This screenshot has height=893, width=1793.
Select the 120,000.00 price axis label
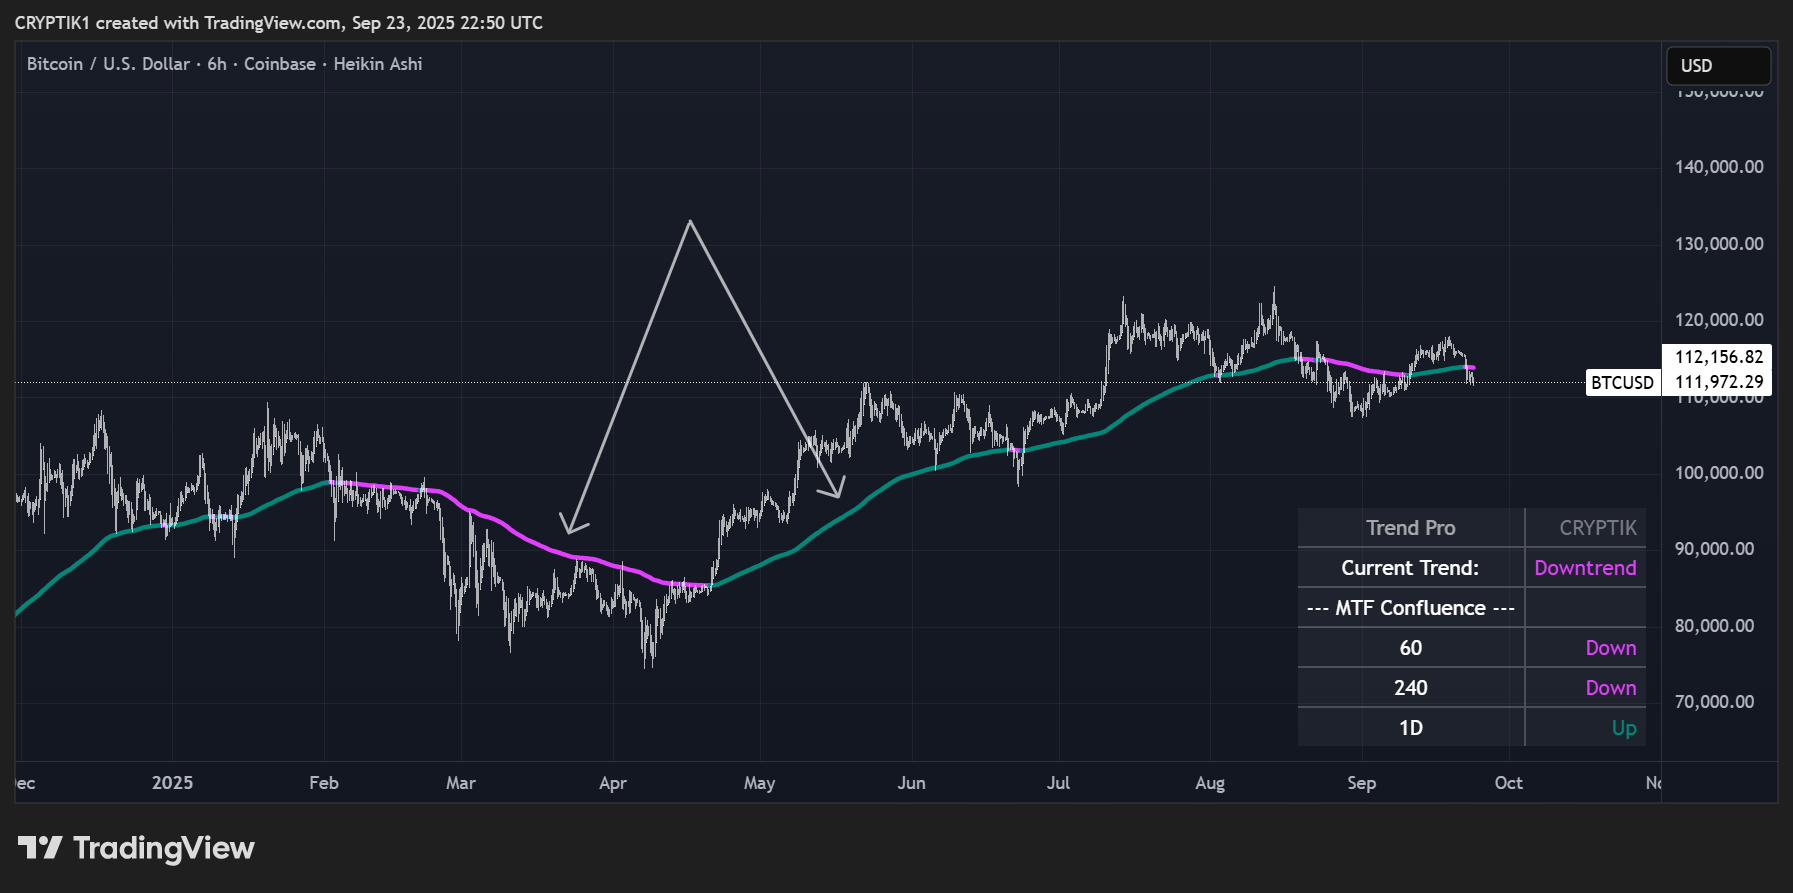[x=1719, y=320]
